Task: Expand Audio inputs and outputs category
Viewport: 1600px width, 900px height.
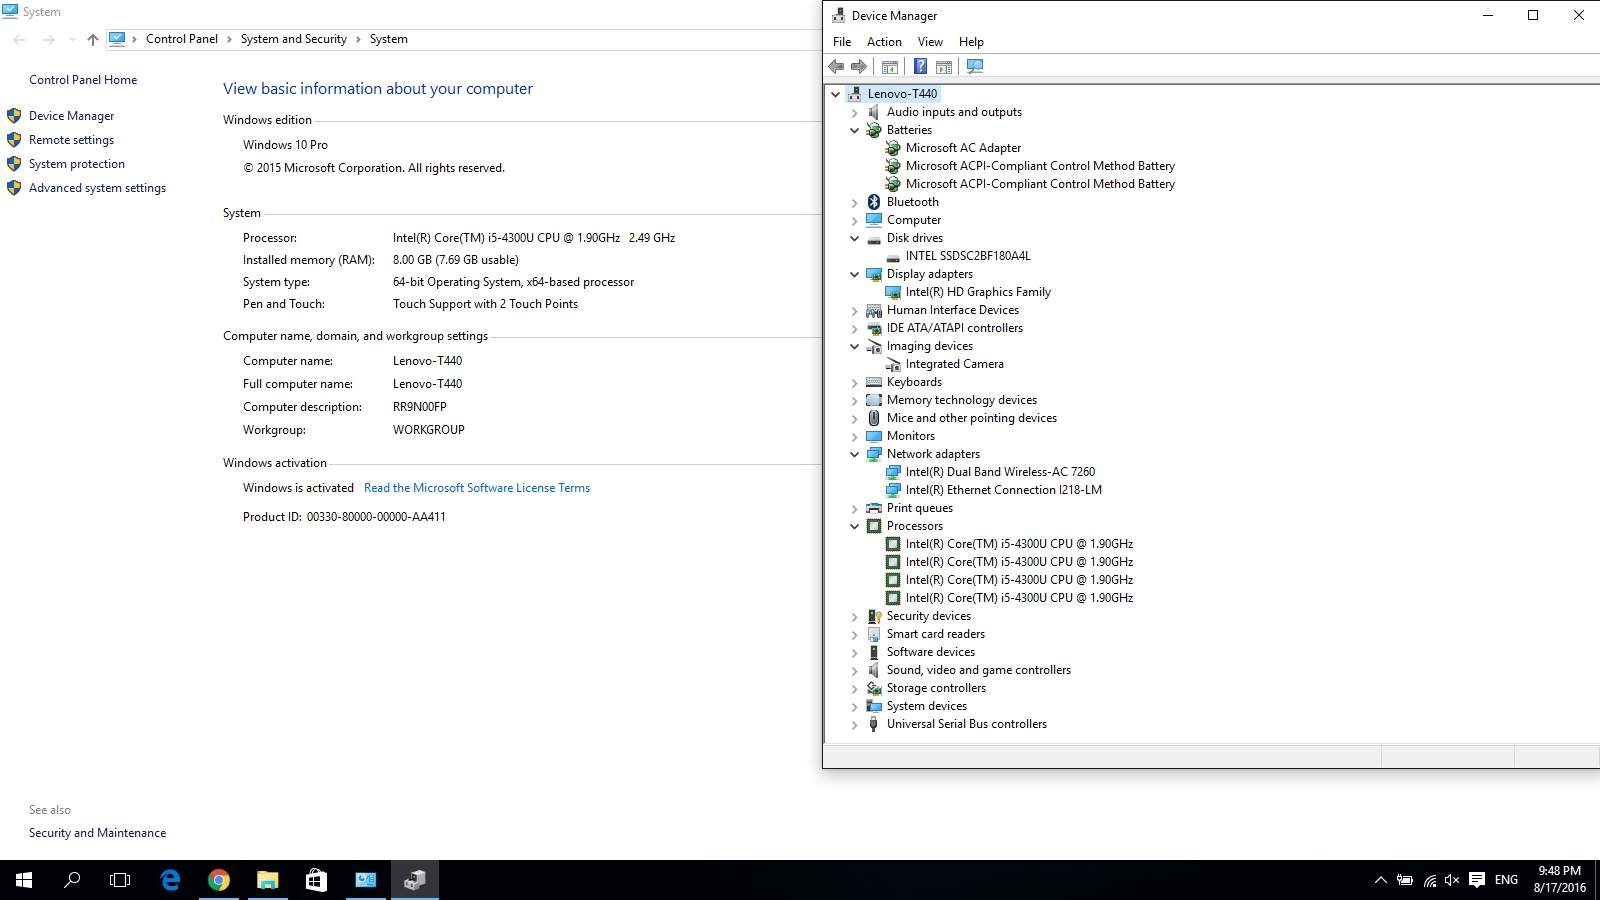Action: [x=855, y=113]
